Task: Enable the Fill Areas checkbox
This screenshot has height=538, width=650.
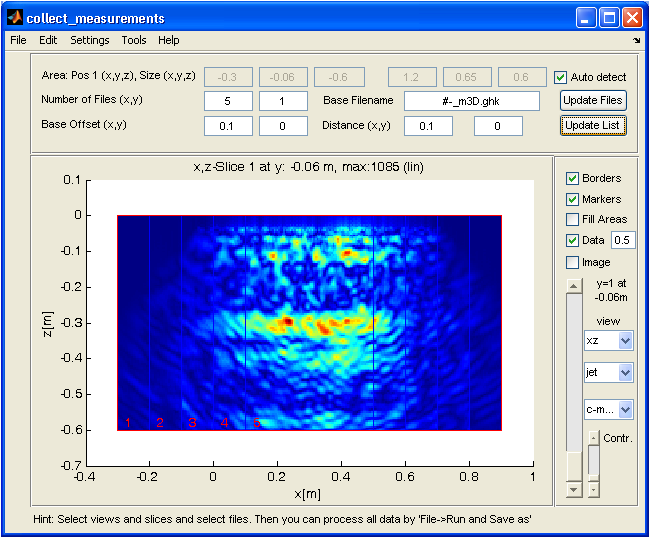Action: click(x=572, y=219)
